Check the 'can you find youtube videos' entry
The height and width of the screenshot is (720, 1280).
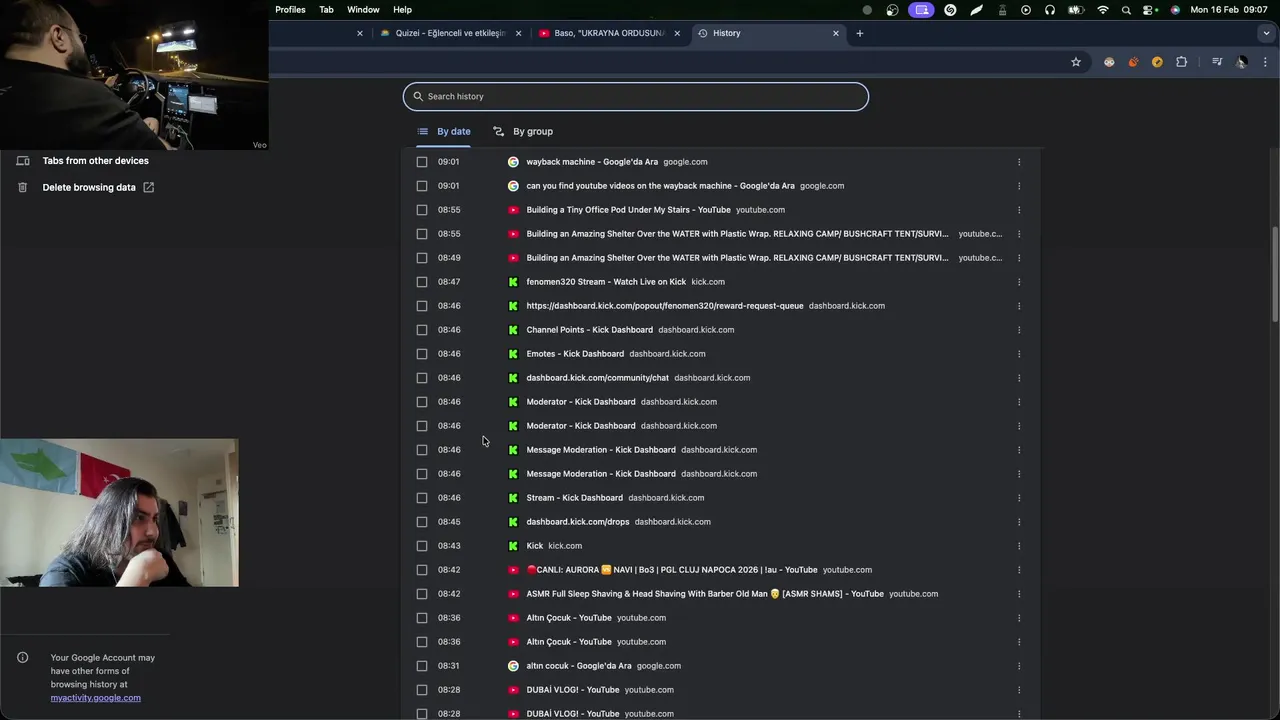422,186
